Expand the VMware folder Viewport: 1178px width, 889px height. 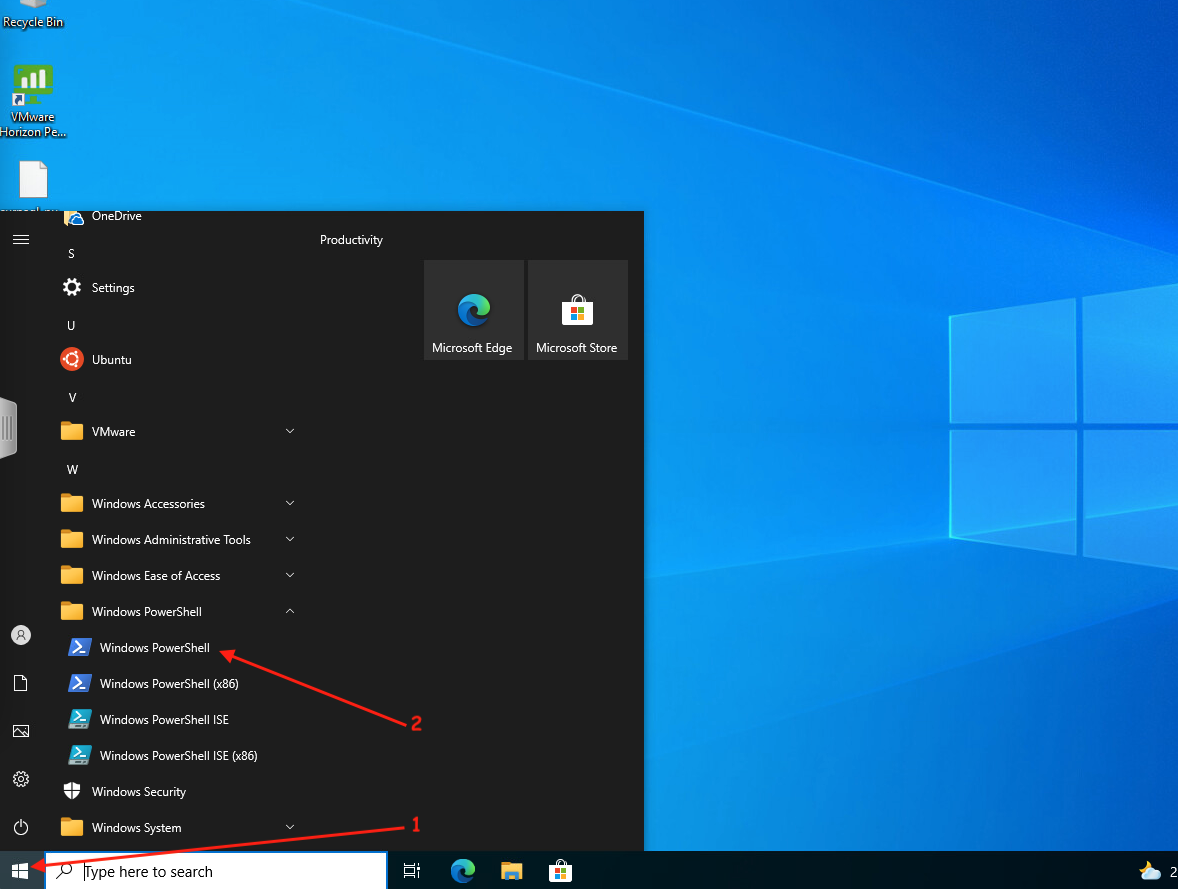point(113,432)
